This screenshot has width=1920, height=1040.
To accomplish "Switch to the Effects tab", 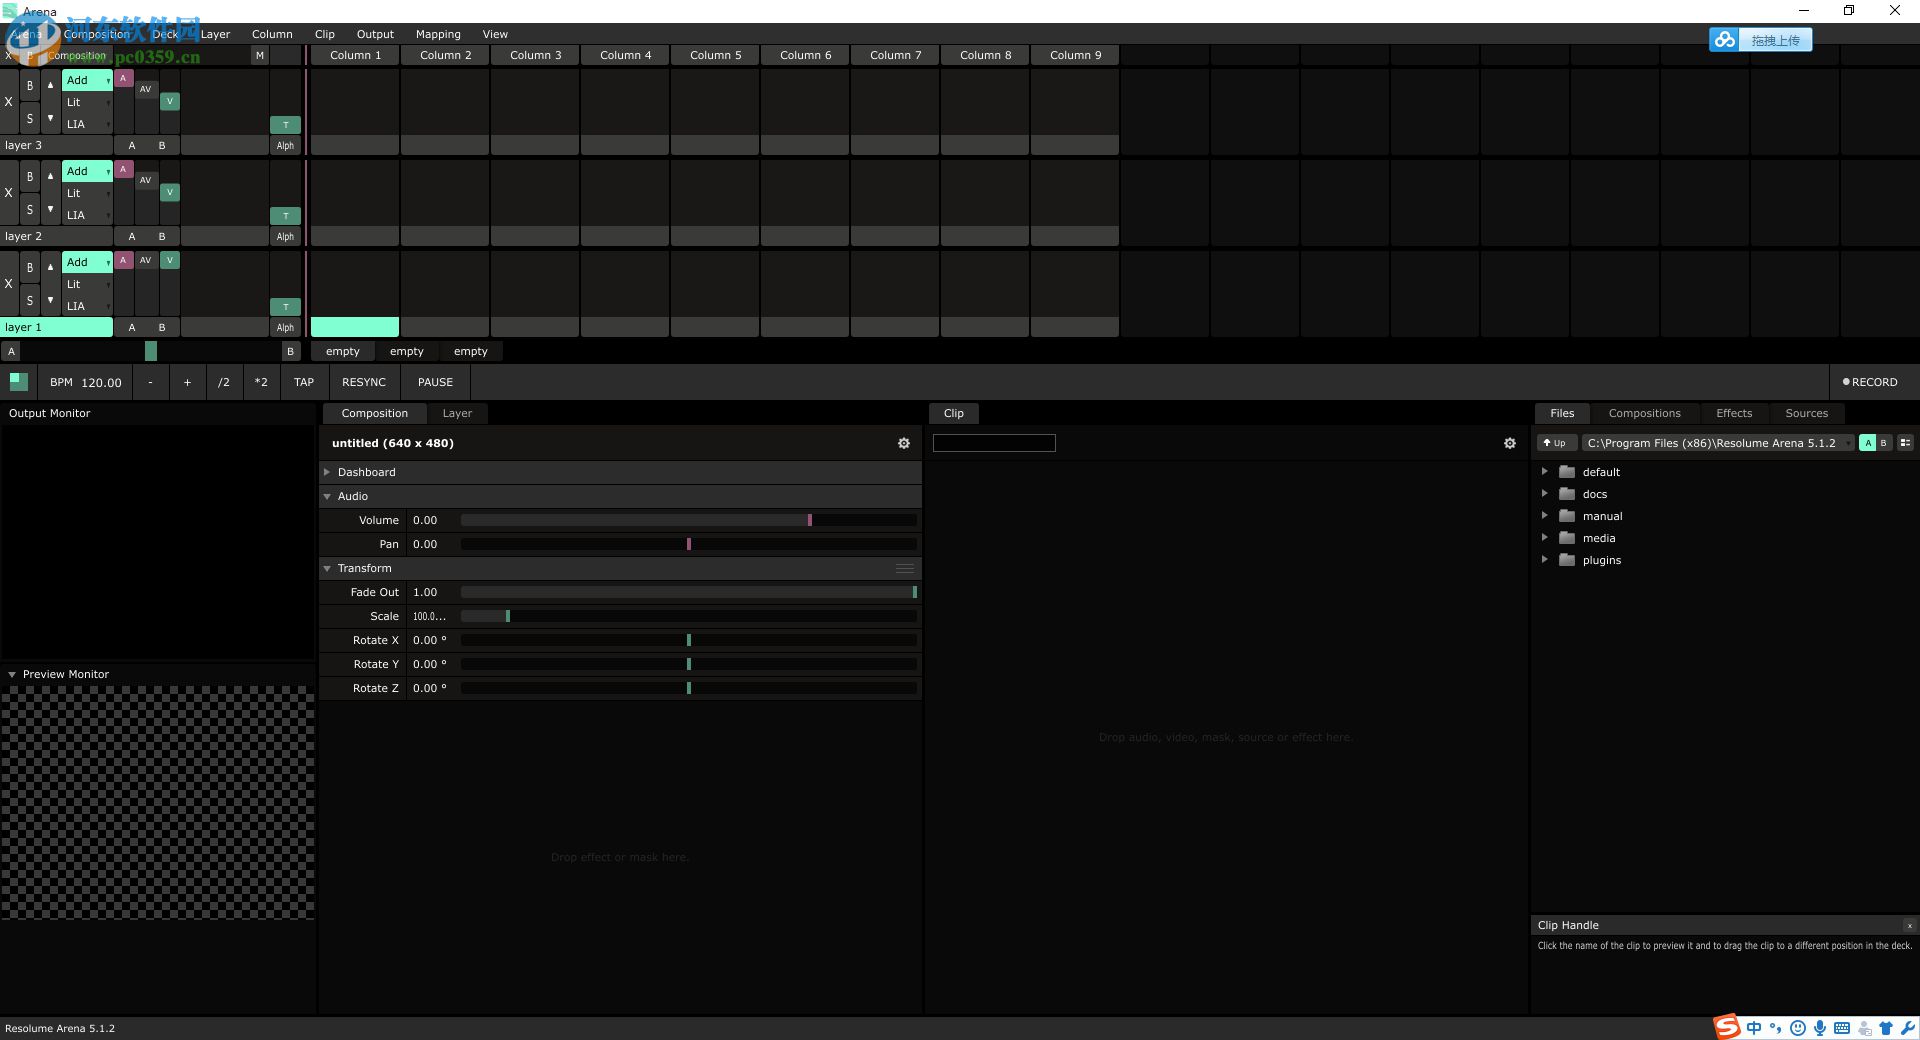I will pos(1733,413).
